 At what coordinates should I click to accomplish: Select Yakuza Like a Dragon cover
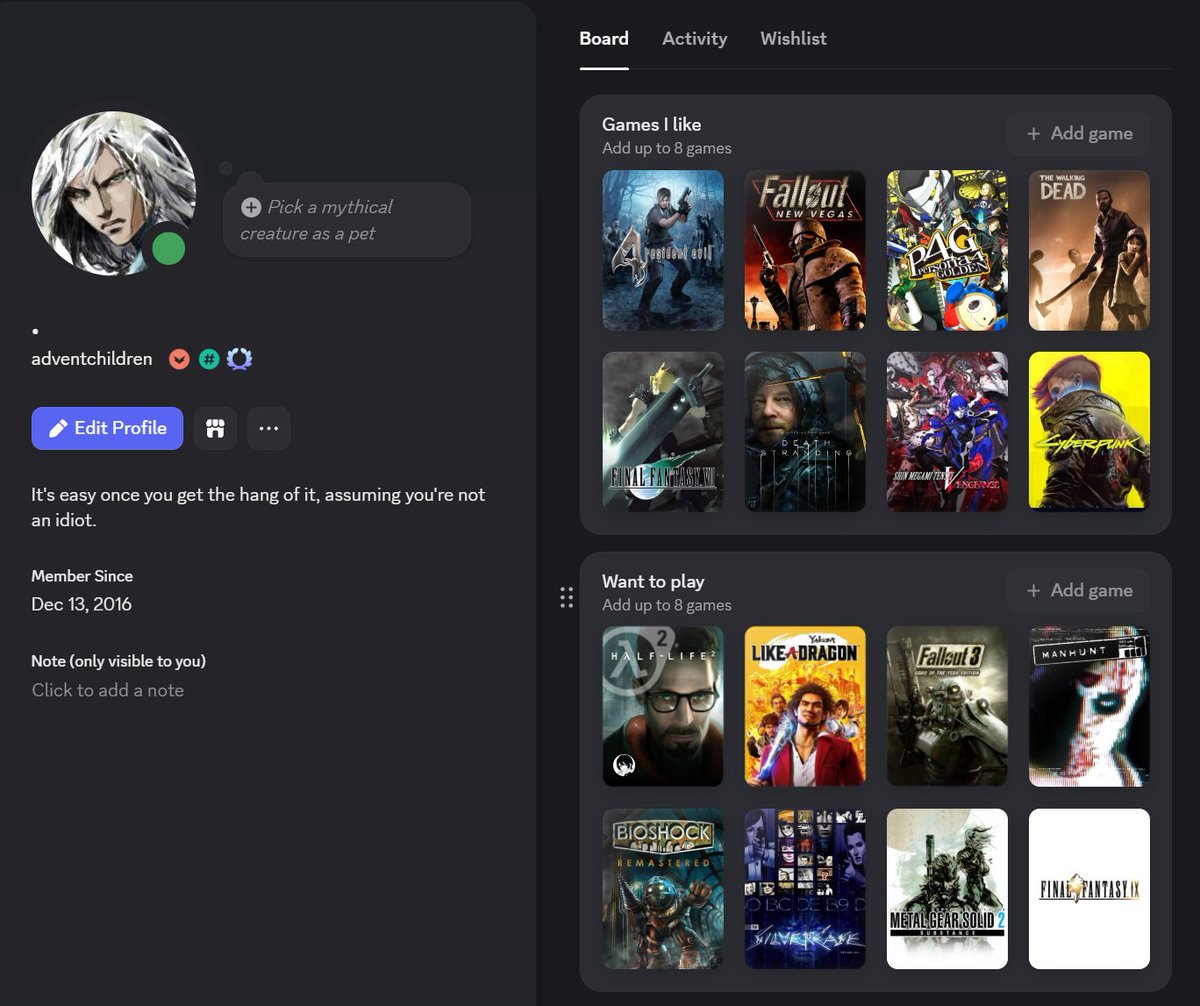pyautogui.click(x=805, y=707)
